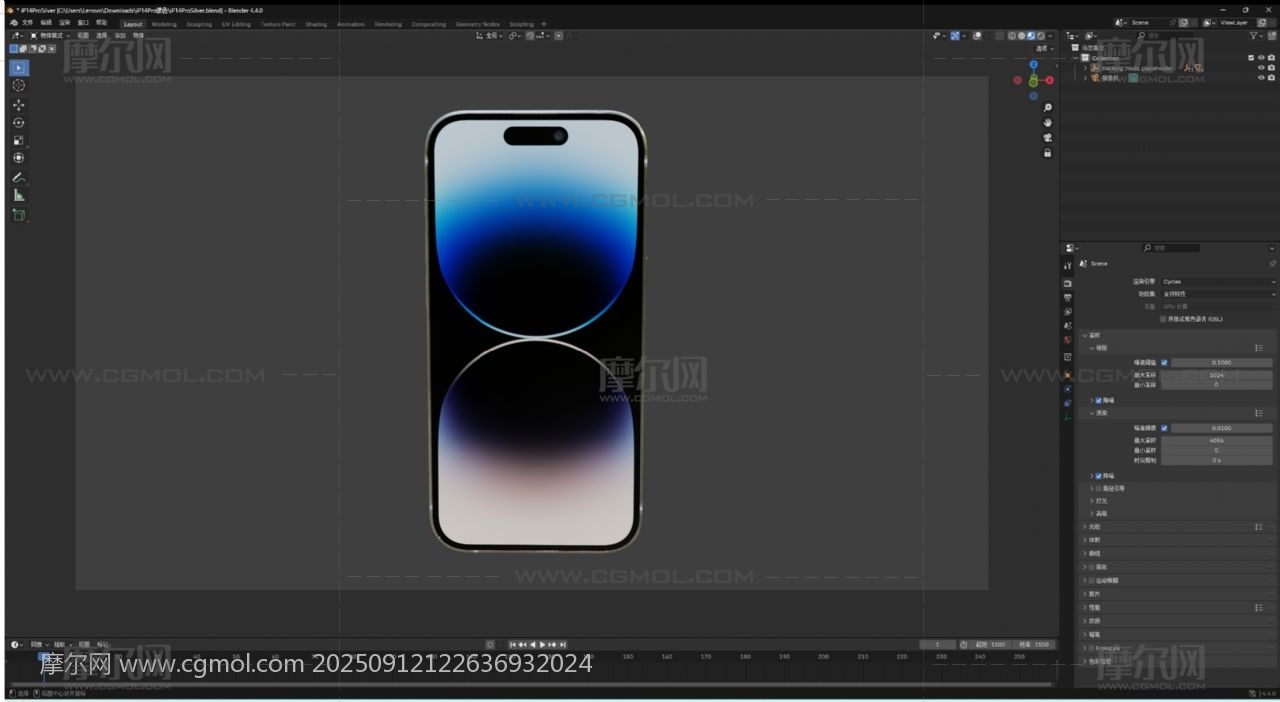This screenshot has height=702, width=1280.
Task: Open the render engine Cycles dropdown
Action: (1217, 282)
